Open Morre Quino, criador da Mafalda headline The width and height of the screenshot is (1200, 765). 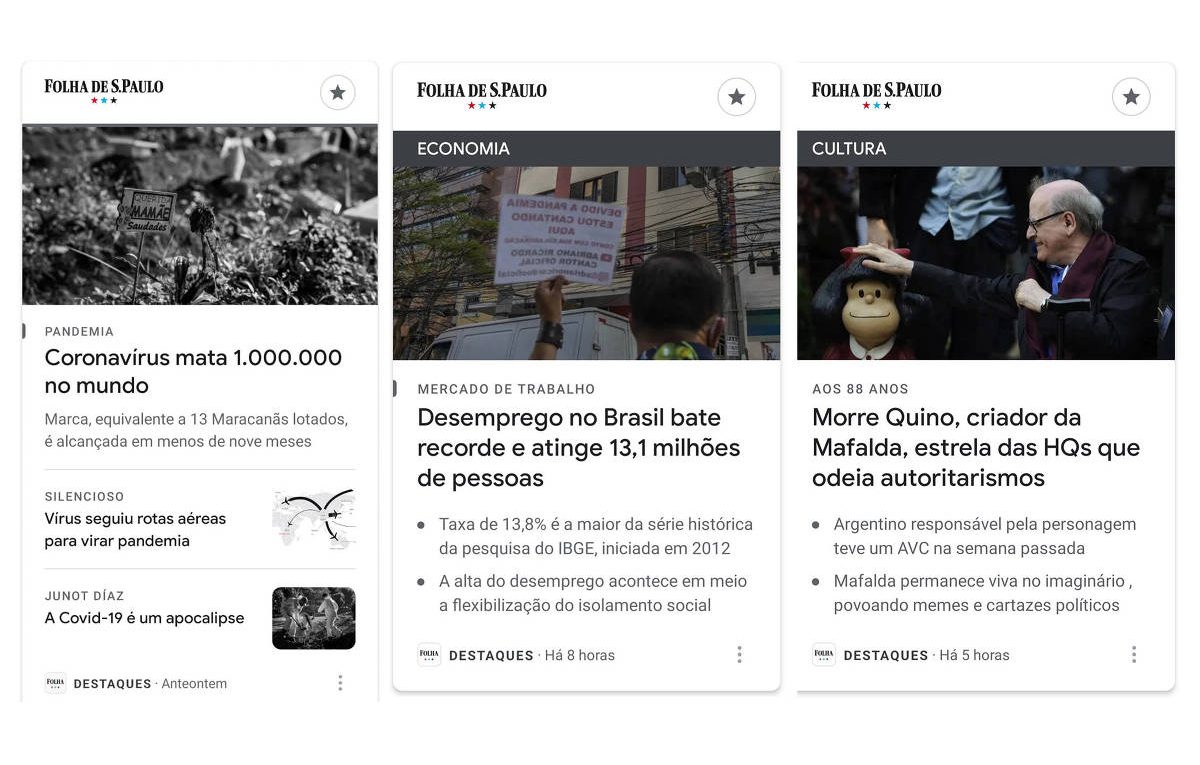coord(976,447)
